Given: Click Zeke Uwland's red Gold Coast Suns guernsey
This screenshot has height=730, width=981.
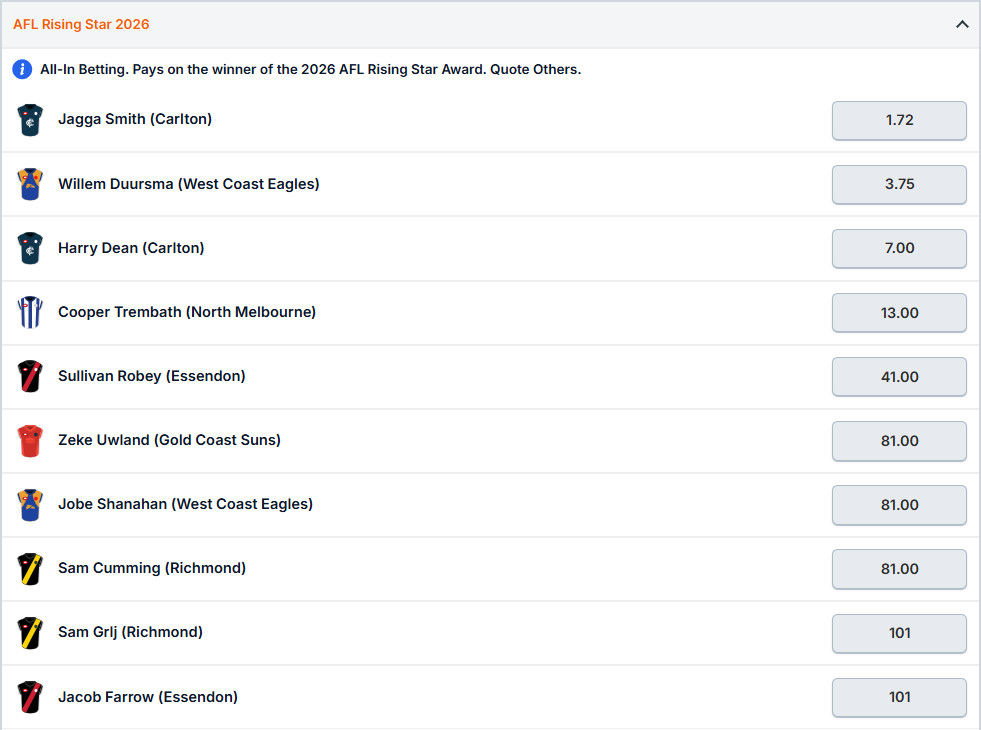Looking at the screenshot, I should click(x=30, y=440).
